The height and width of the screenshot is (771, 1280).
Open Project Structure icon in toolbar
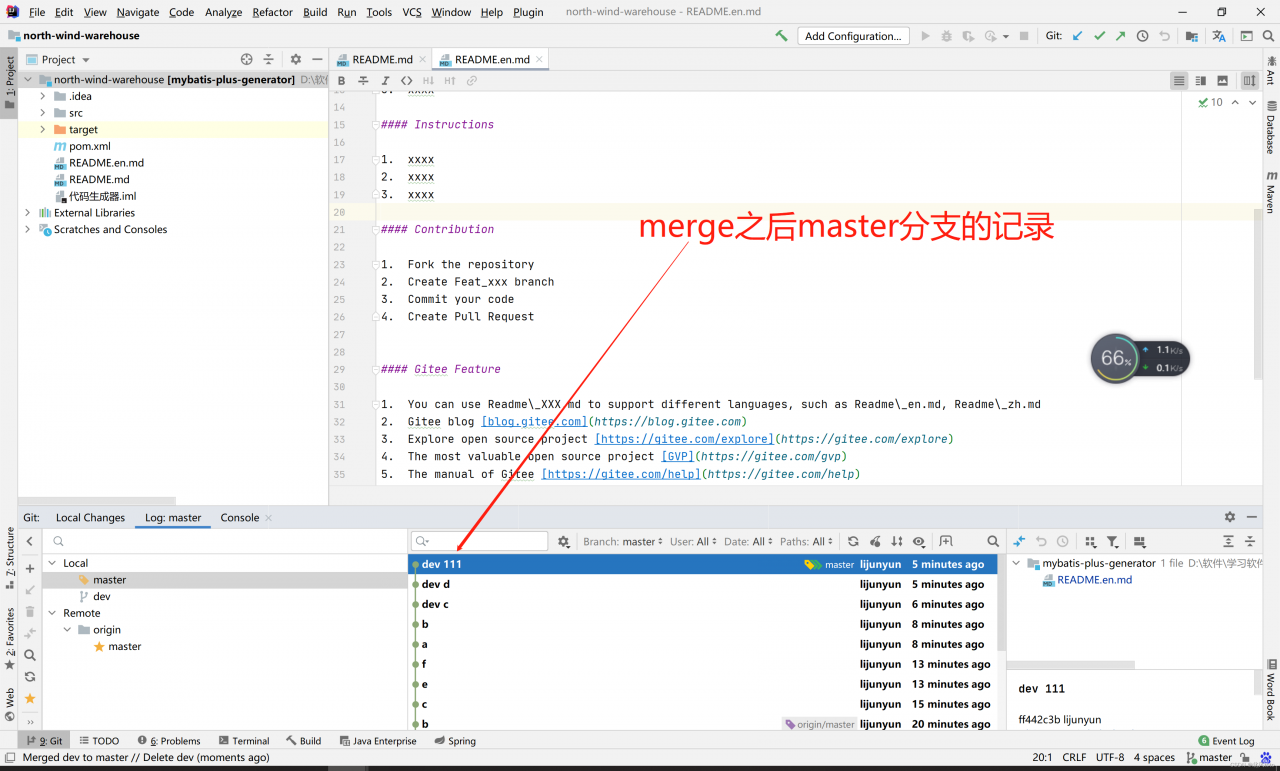[1192, 36]
